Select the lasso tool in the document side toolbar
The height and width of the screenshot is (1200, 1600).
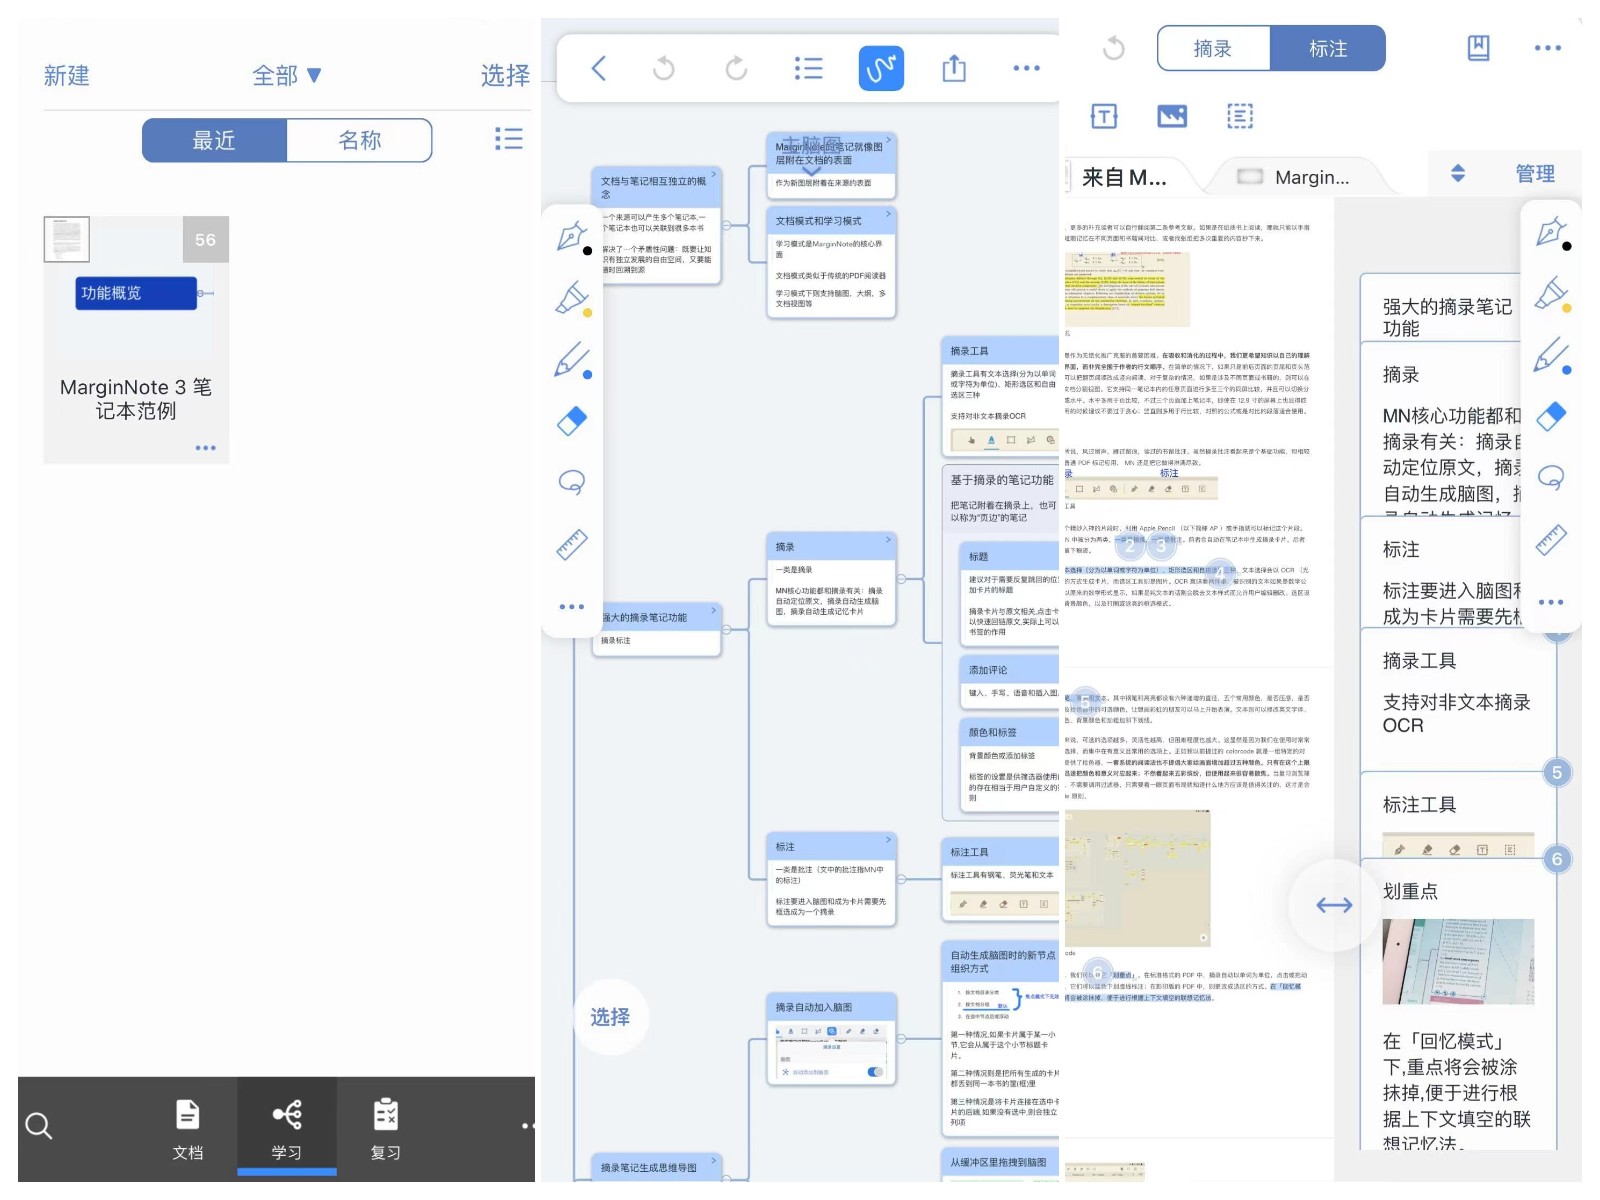click(1551, 478)
